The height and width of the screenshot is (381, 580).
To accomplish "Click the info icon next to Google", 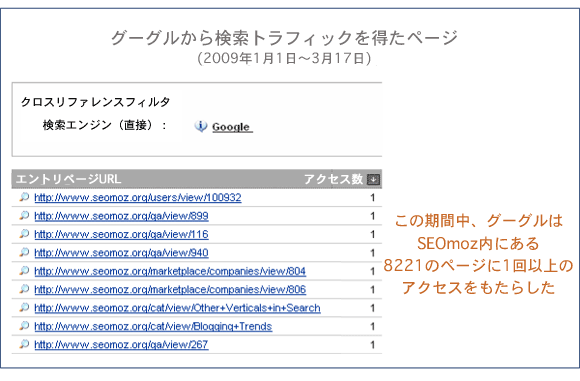I will (x=200, y=127).
